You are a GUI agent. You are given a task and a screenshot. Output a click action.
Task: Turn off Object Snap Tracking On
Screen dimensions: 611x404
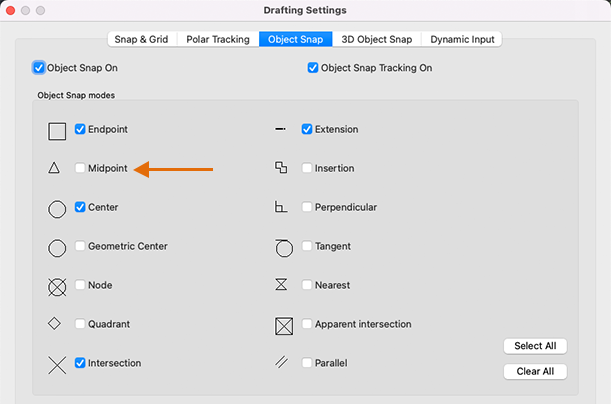(x=313, y=68)
